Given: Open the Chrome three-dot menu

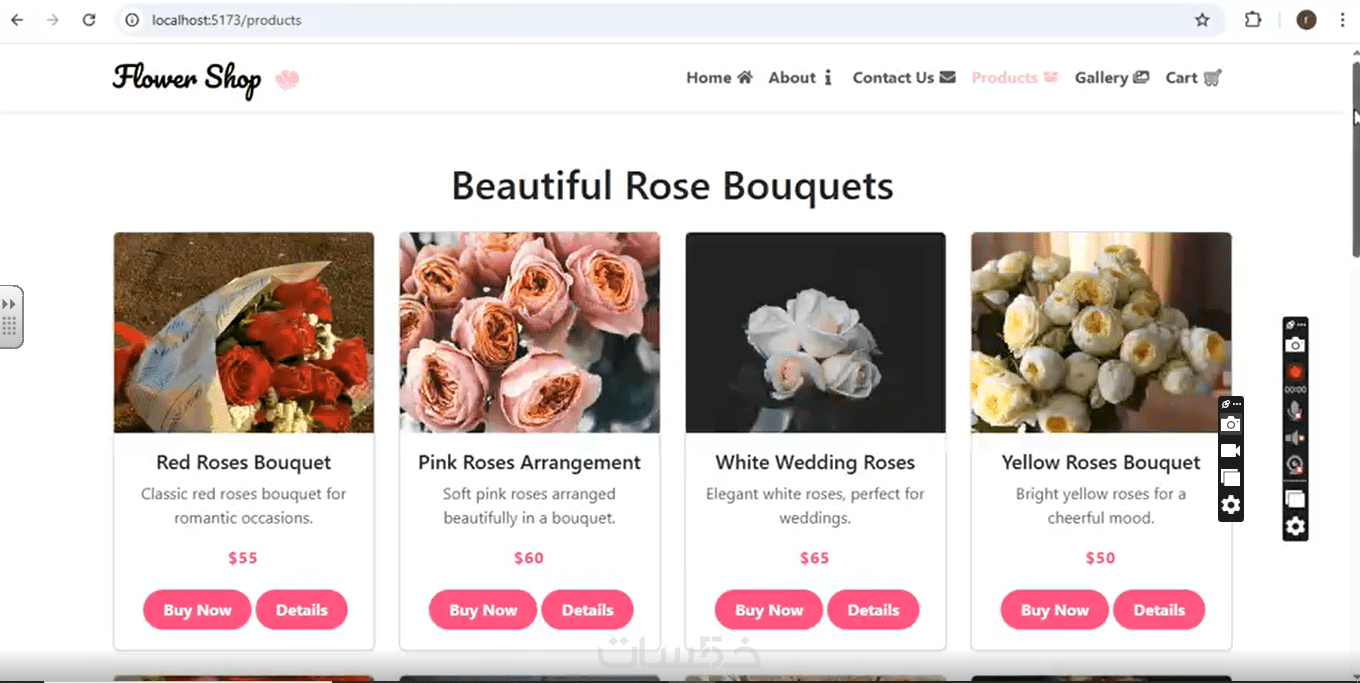Looking at the screenshot, I should pyautogui.click(x=1342, y=20).
